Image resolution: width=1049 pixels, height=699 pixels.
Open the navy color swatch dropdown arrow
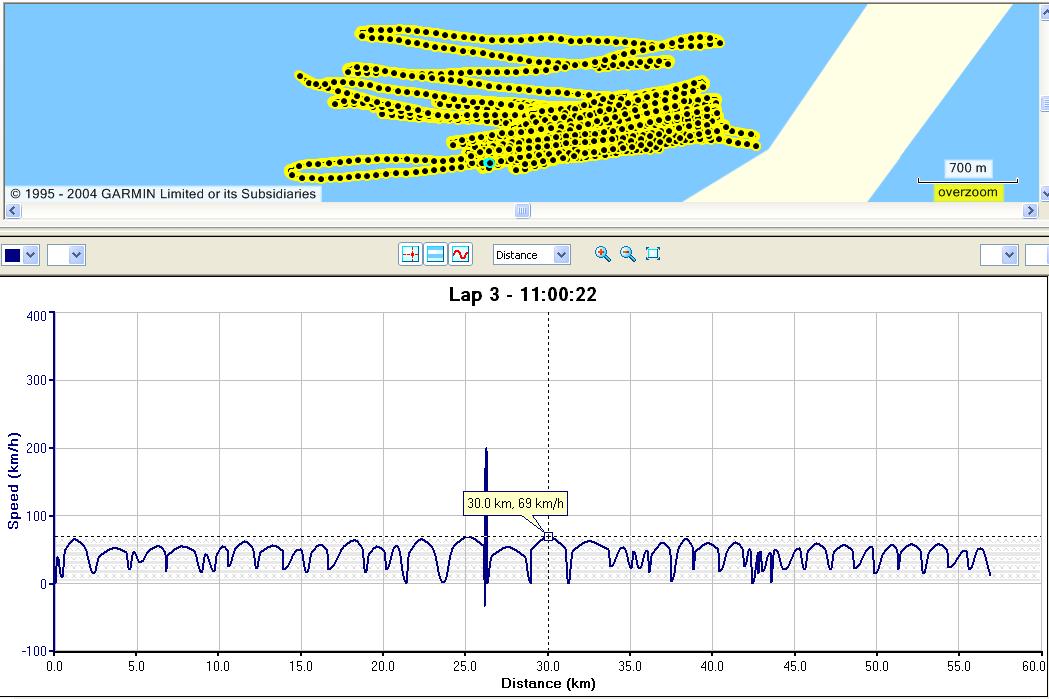[x=31, y=255]
